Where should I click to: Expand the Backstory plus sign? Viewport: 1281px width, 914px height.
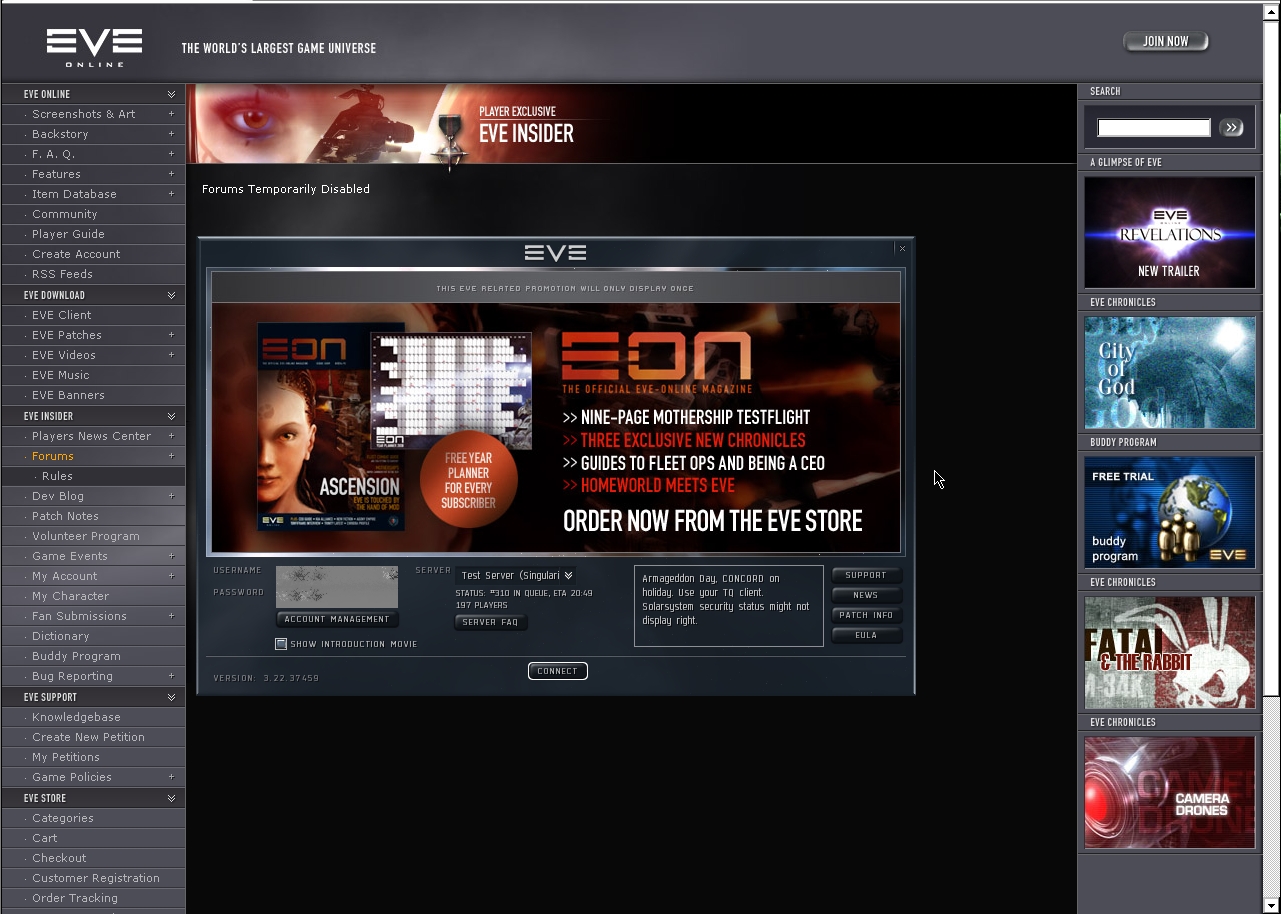tap(171, 134)
